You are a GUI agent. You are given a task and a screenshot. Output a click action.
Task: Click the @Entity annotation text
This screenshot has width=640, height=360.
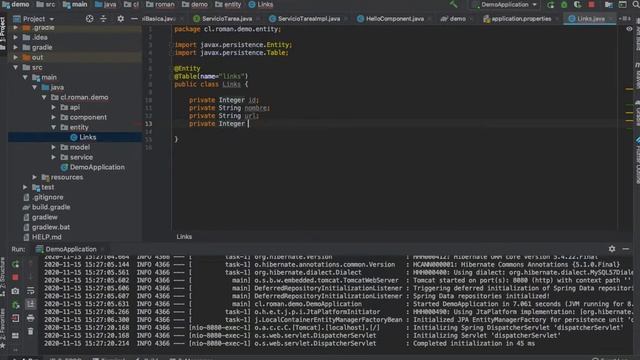[x=187, y=69]
